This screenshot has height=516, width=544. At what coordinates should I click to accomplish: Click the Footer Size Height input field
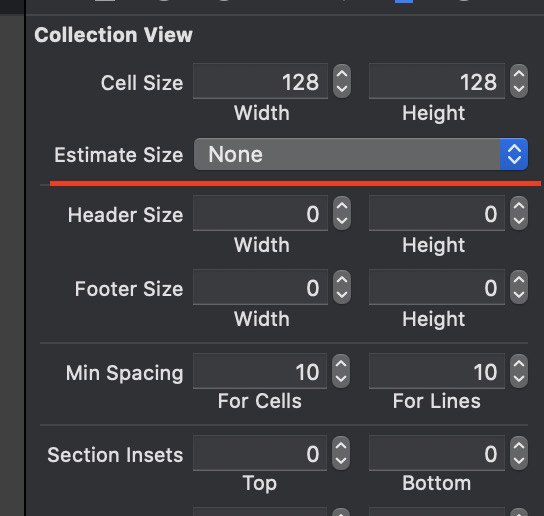click(437, 287)
